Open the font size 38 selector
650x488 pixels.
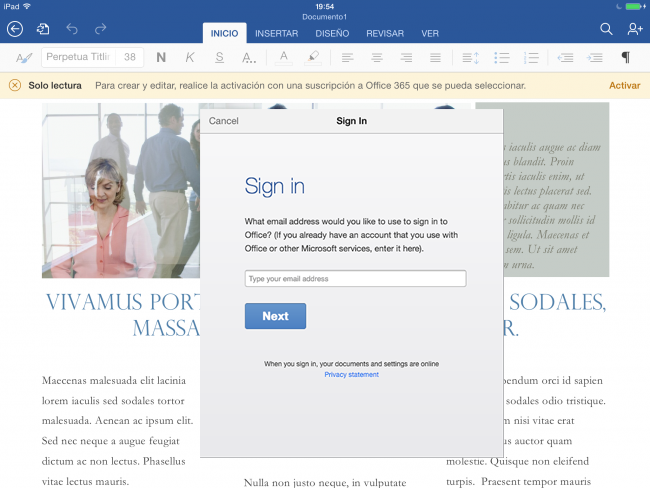coord(131,58)
